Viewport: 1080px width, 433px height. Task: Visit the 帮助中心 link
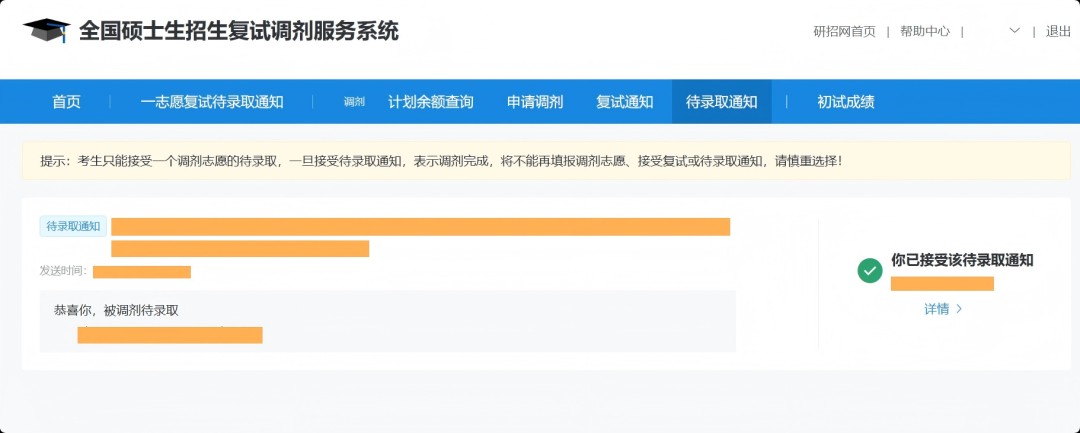[925, 31]
